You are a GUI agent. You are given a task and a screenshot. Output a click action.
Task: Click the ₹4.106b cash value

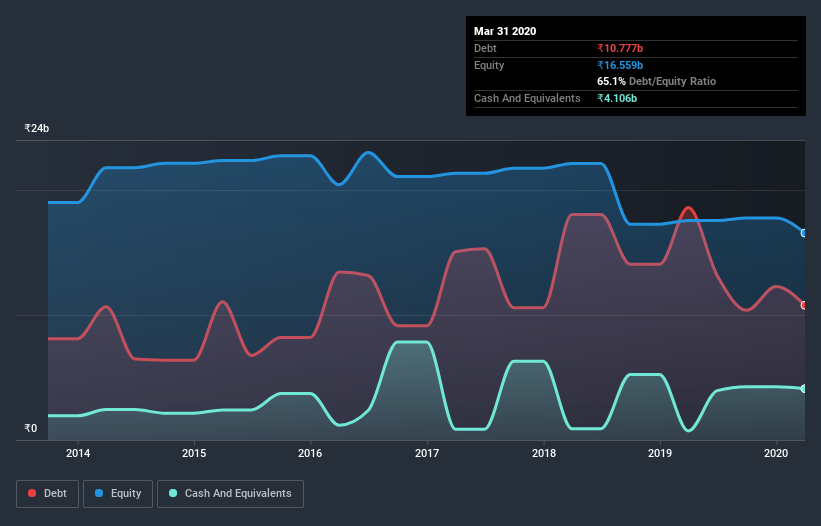[x=617, y=98]
